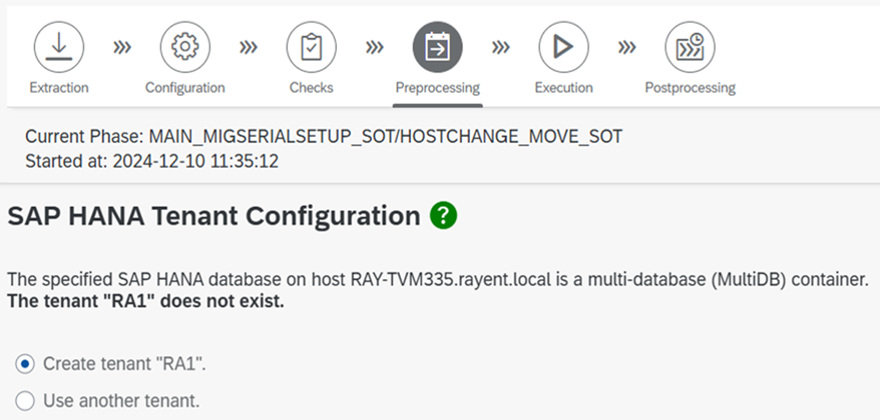This screenshot has width=880, height=420.
Task: Click the Postprocessing step label
Action: (x=689, y=88)
